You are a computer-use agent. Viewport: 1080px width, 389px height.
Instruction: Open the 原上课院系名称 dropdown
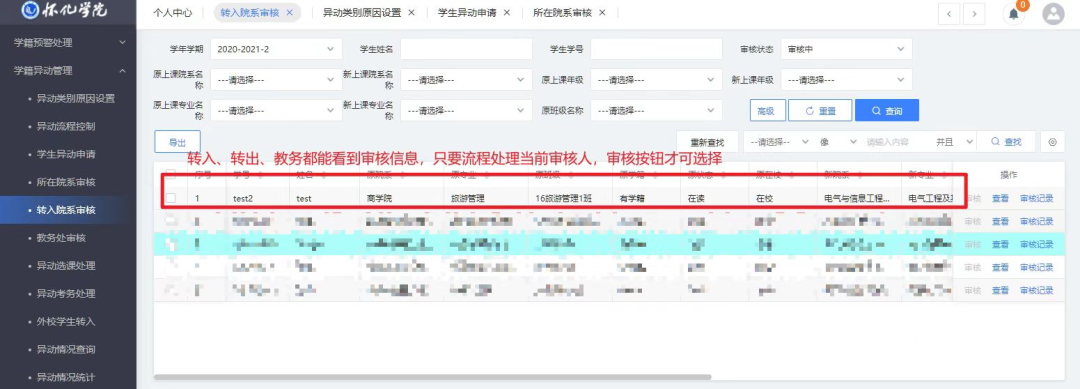[276, 80]
